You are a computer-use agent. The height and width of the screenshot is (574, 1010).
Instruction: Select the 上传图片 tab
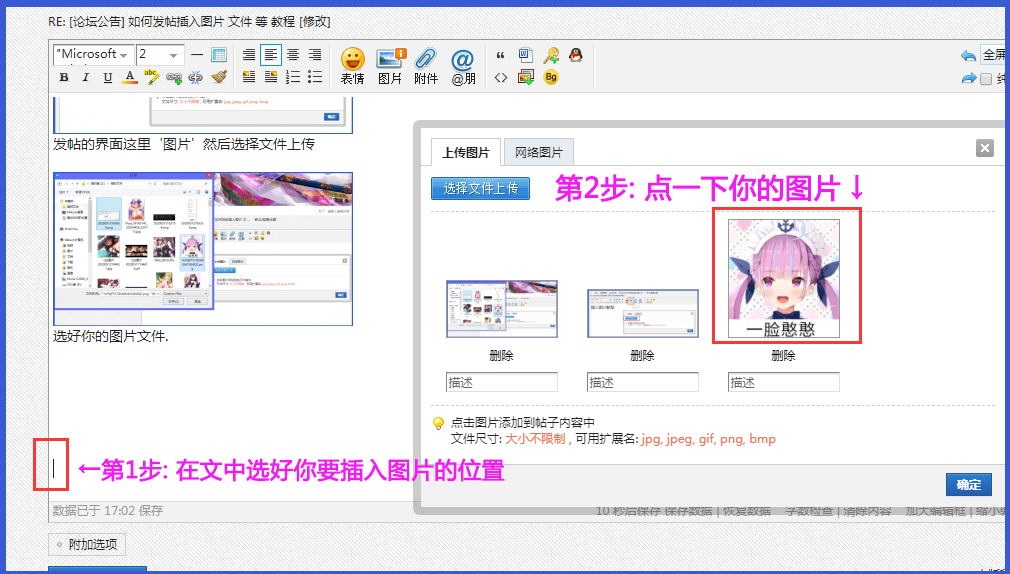coord(466,152)
